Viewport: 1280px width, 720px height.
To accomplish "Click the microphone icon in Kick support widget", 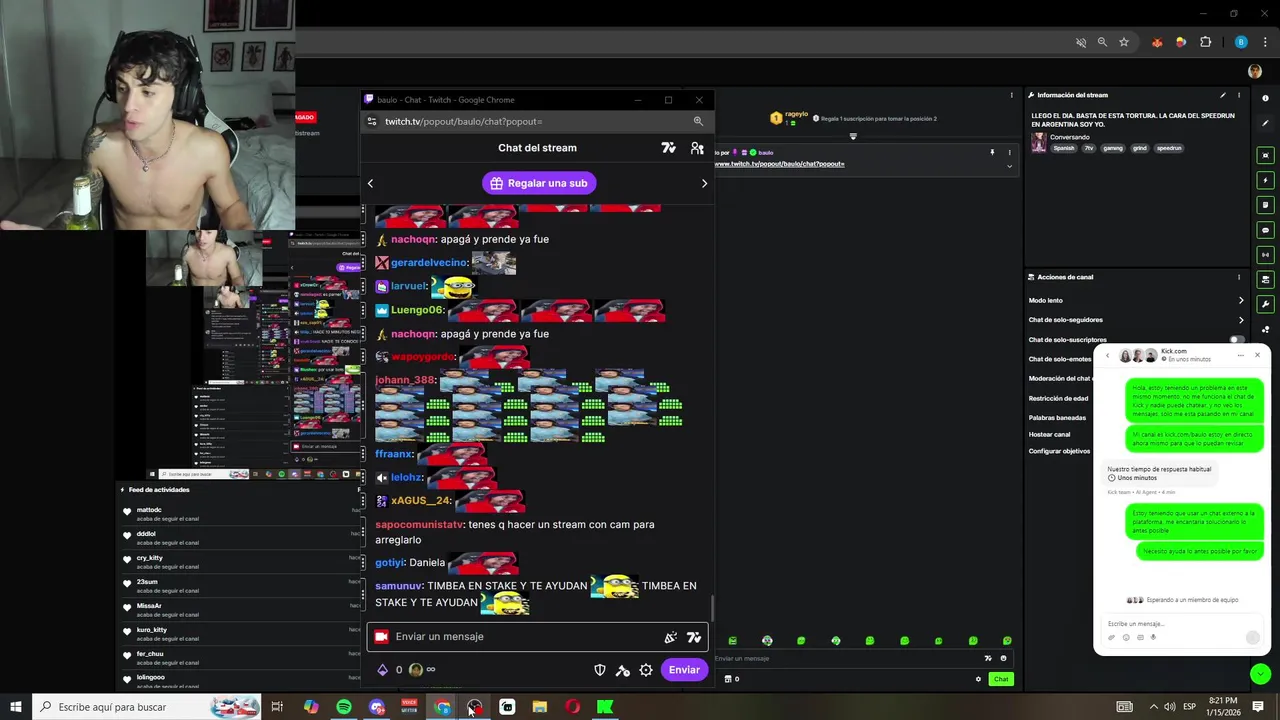I will [x=1153, y=637].
